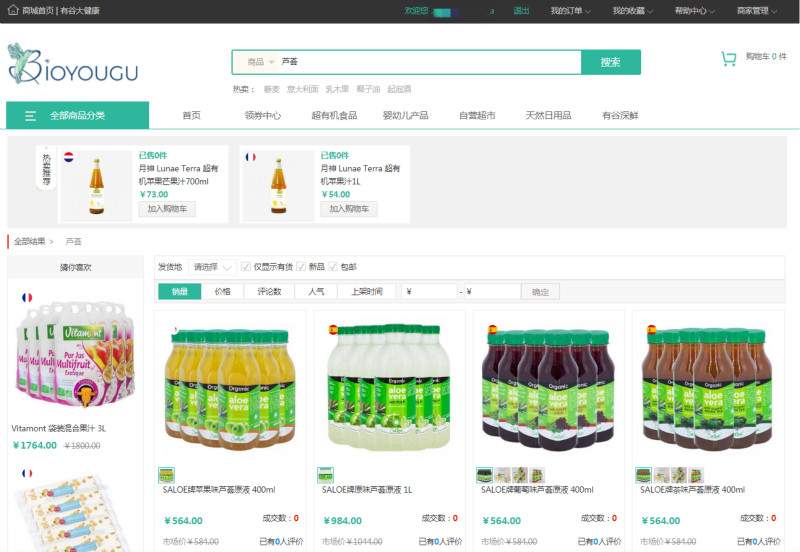Open 超有机食品 nav item

tap(334, 116)
